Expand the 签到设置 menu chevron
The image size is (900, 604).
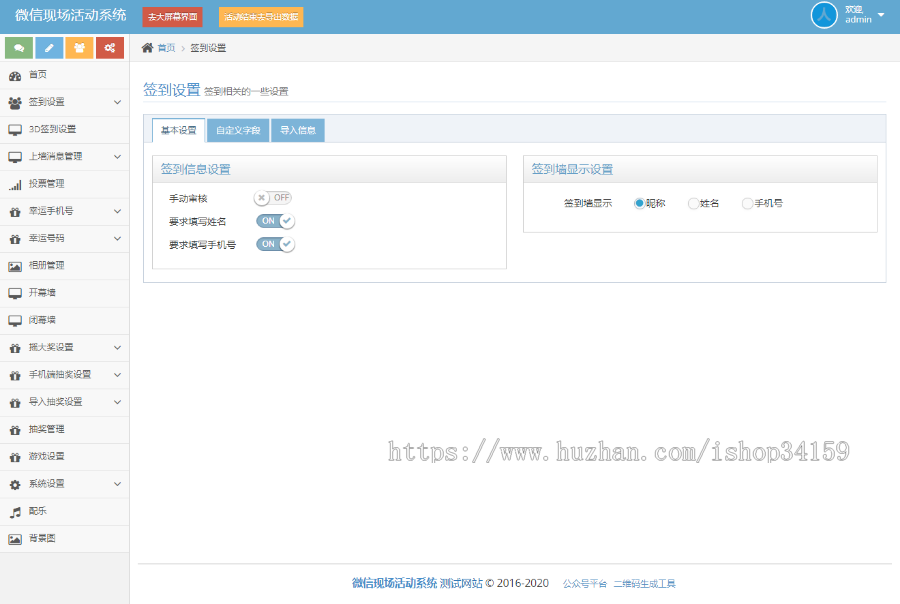(117, 102)
